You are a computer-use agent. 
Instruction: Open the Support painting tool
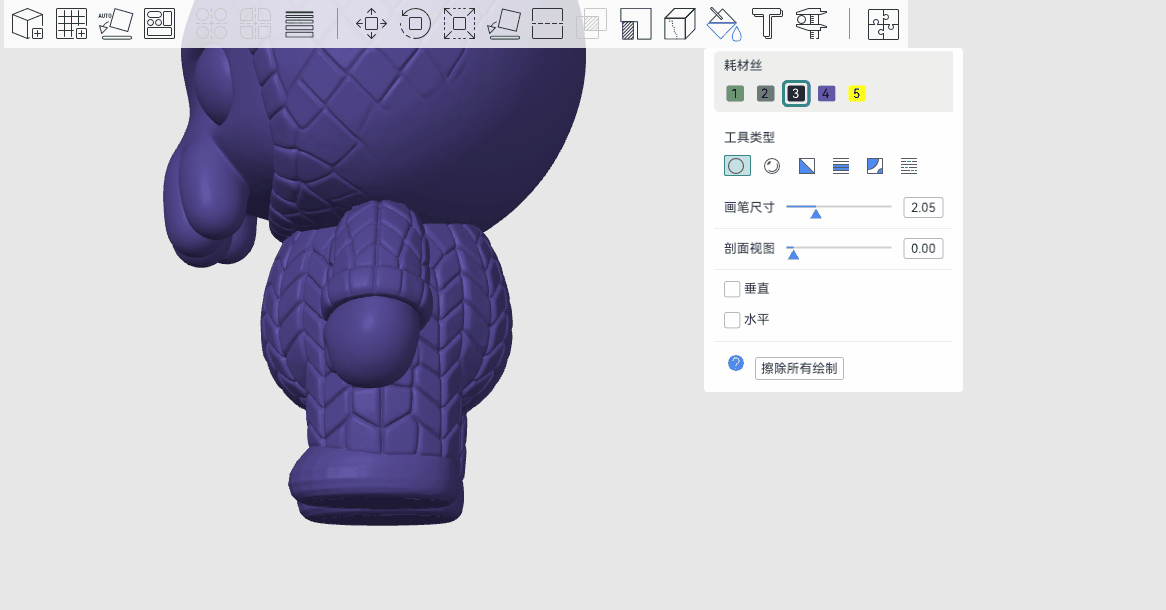point(636,24)
